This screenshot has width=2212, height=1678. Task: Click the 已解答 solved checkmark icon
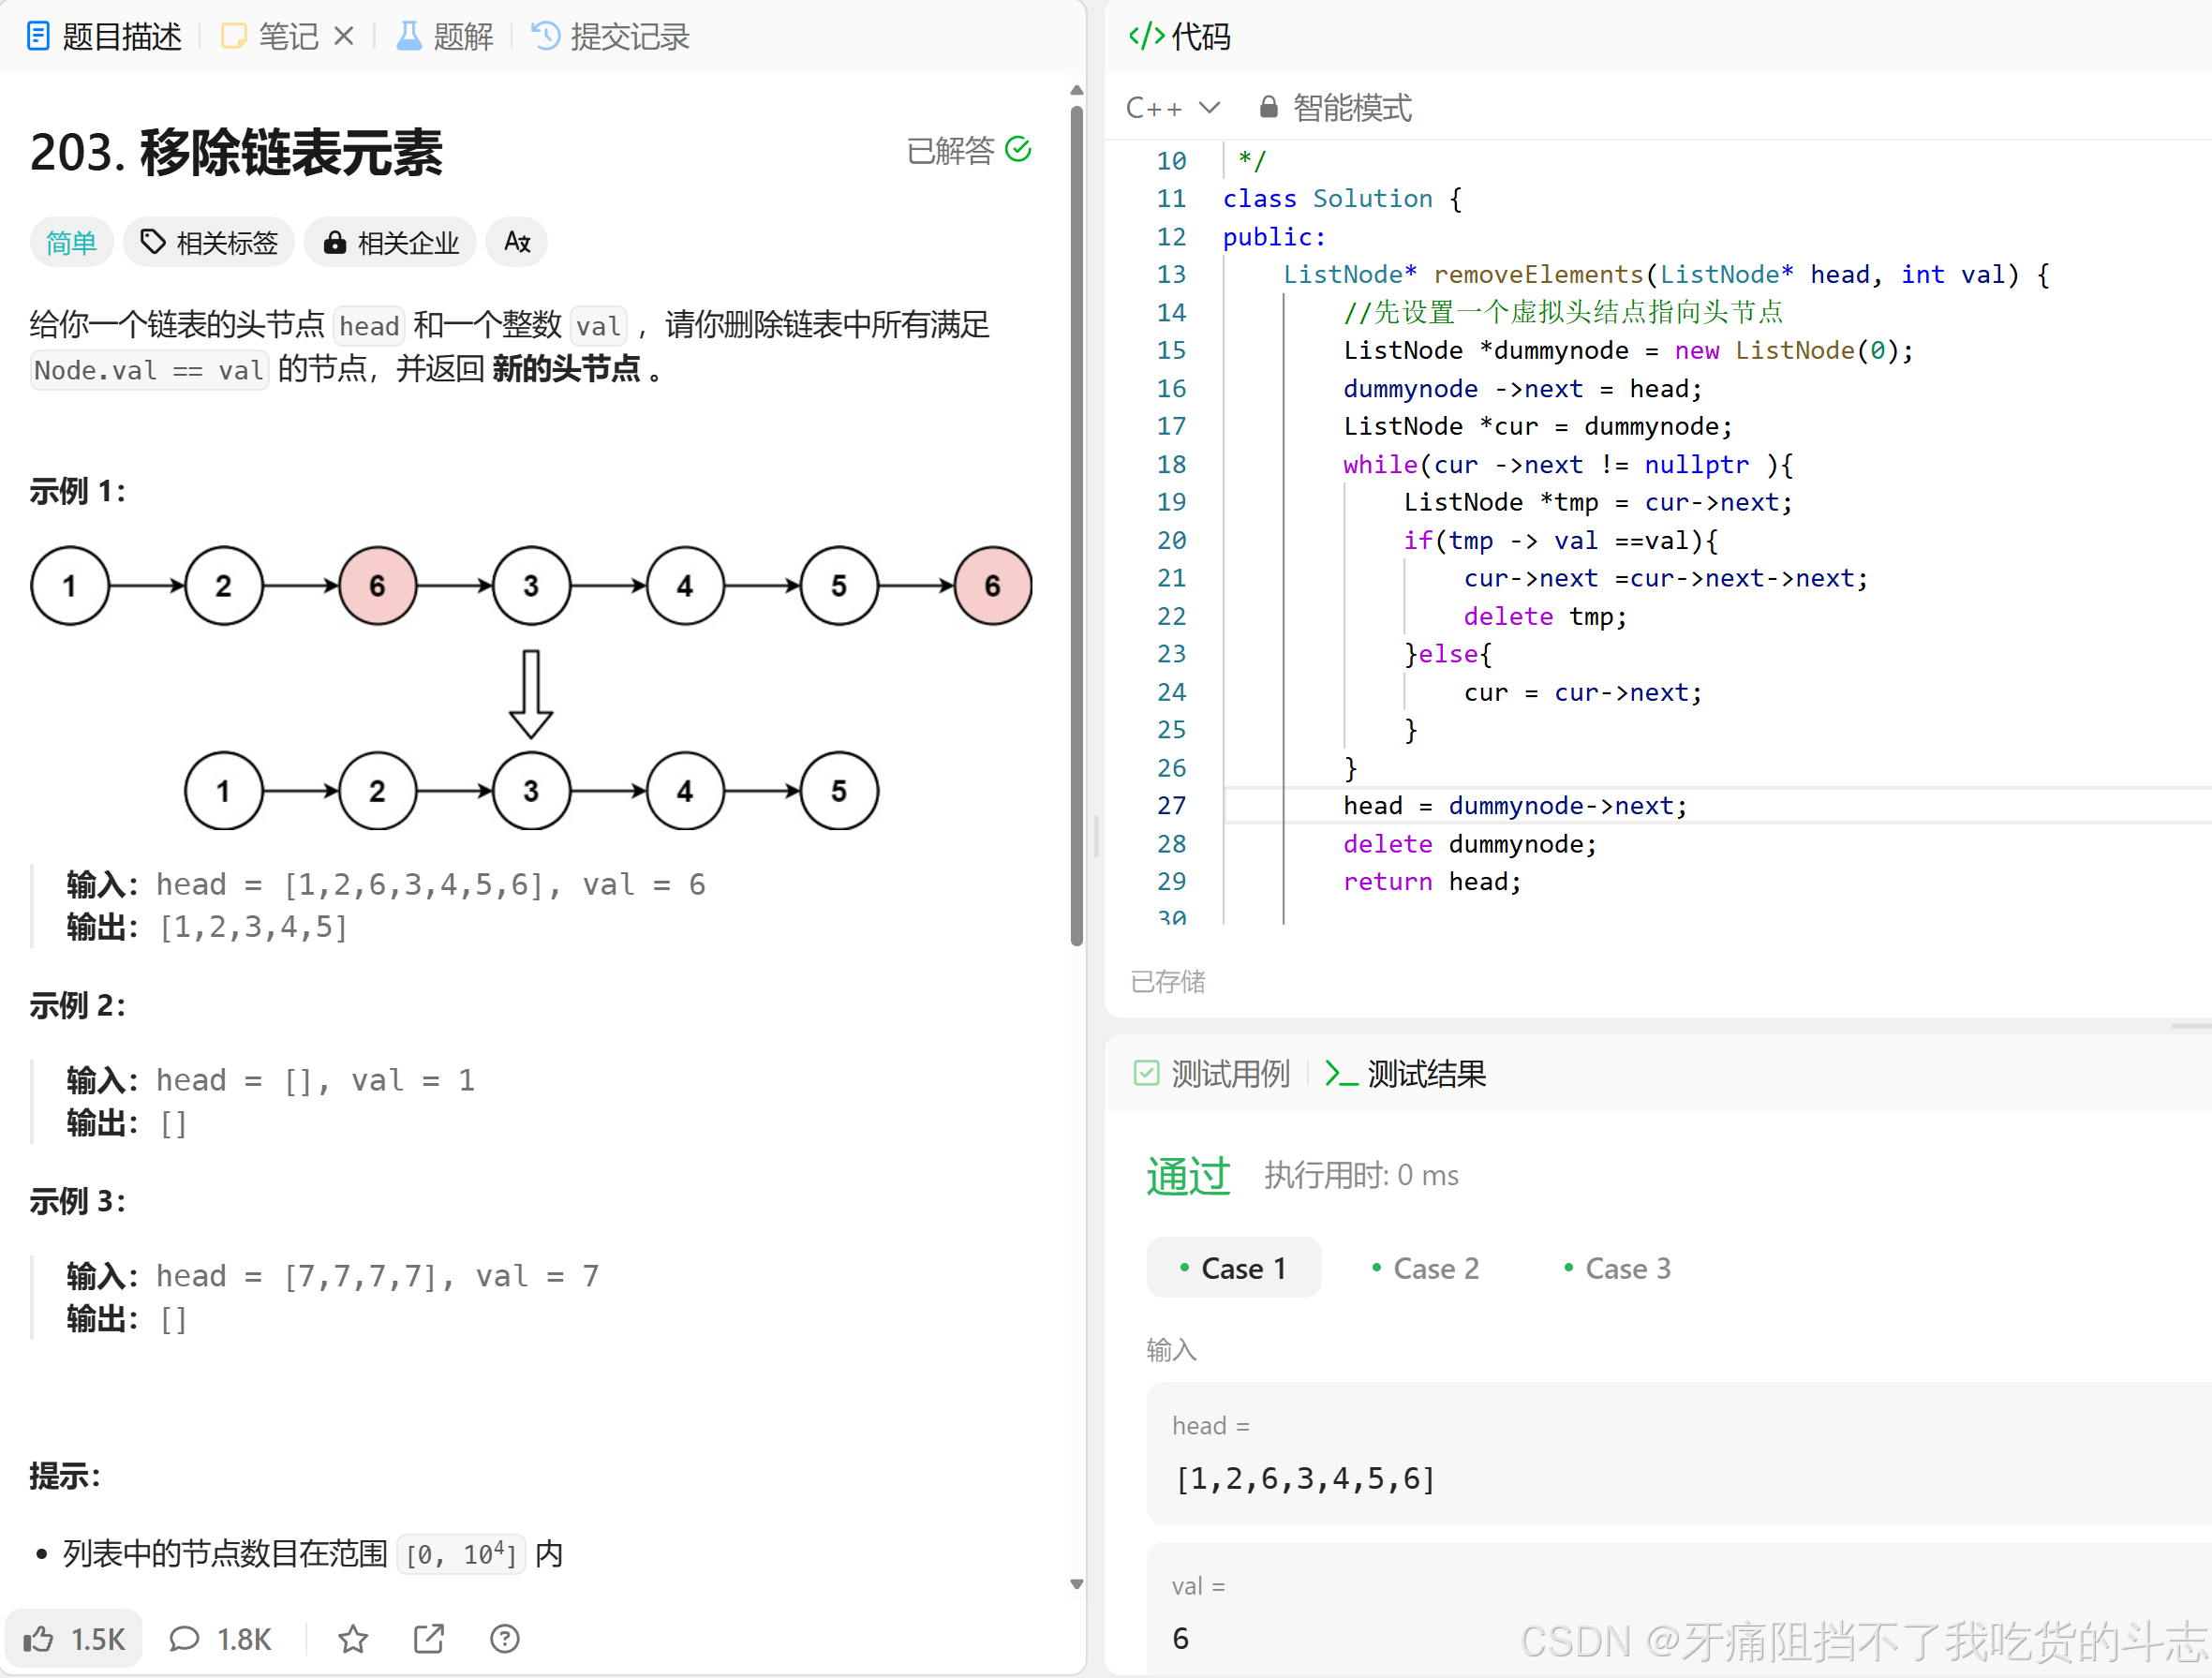(1018, 150)
